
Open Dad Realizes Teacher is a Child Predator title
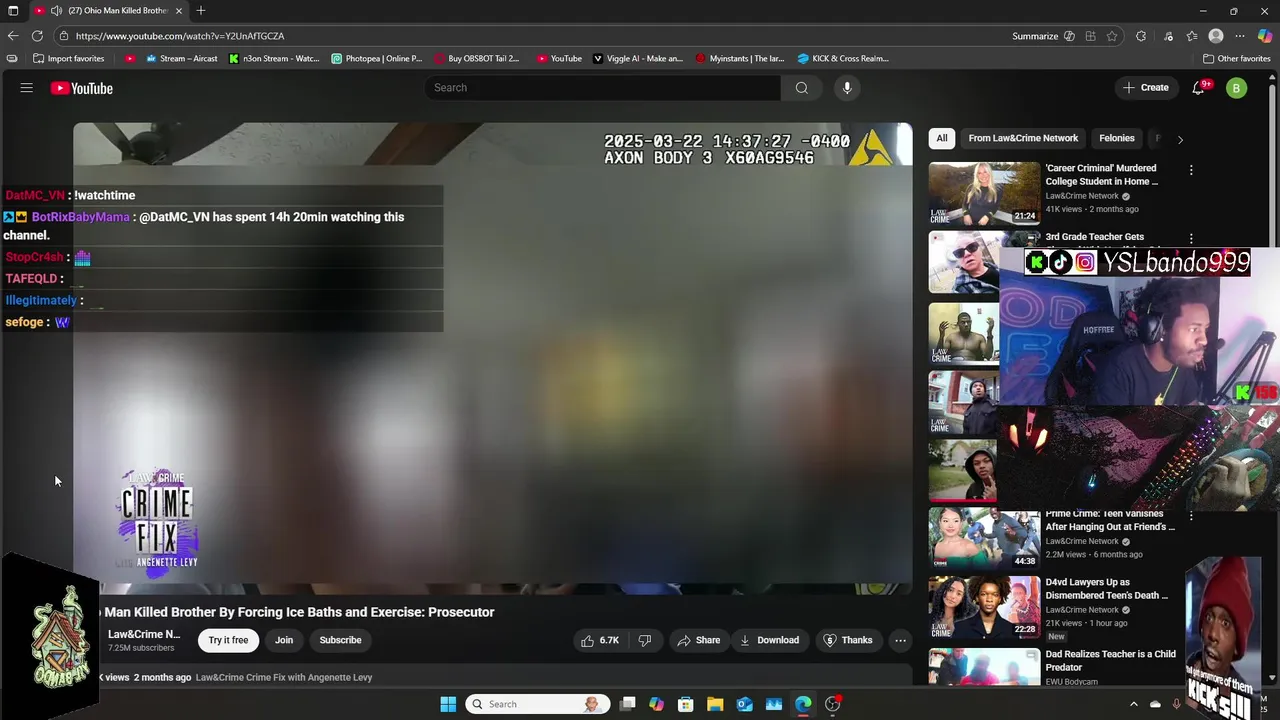(1110, 661)
